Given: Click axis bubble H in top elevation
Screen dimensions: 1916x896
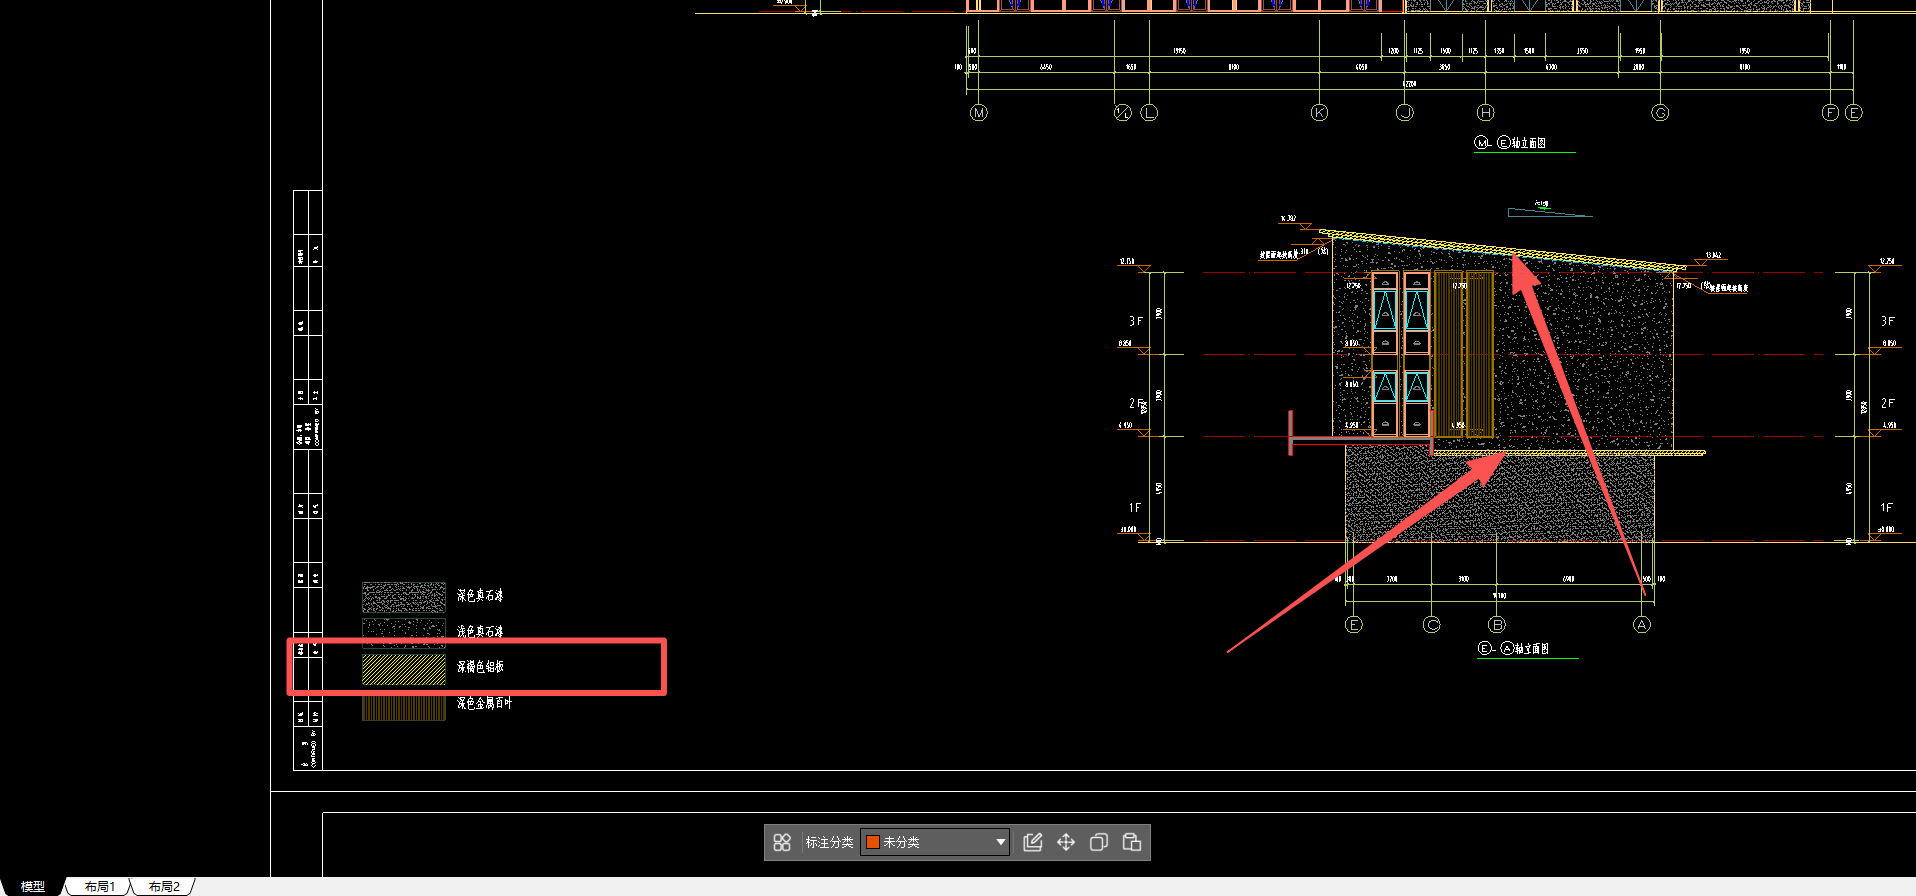Looking at the screenshot, I should (1486, 113).
